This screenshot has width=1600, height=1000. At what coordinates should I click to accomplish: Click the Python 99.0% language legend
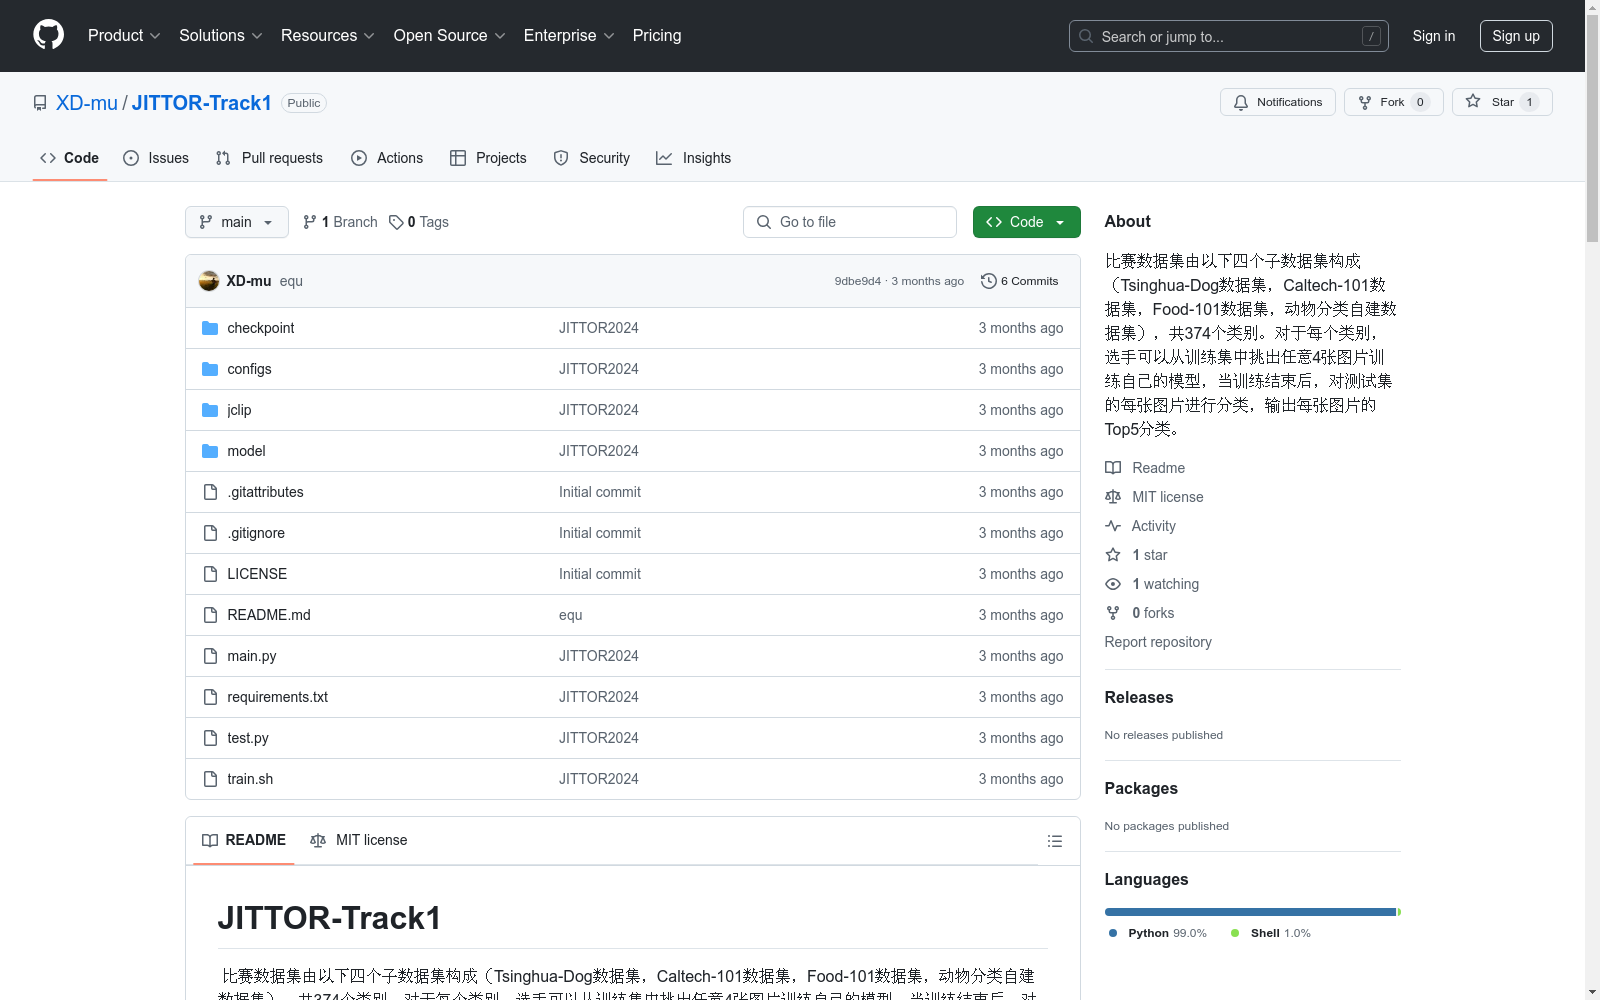[x=1158, y=933]
